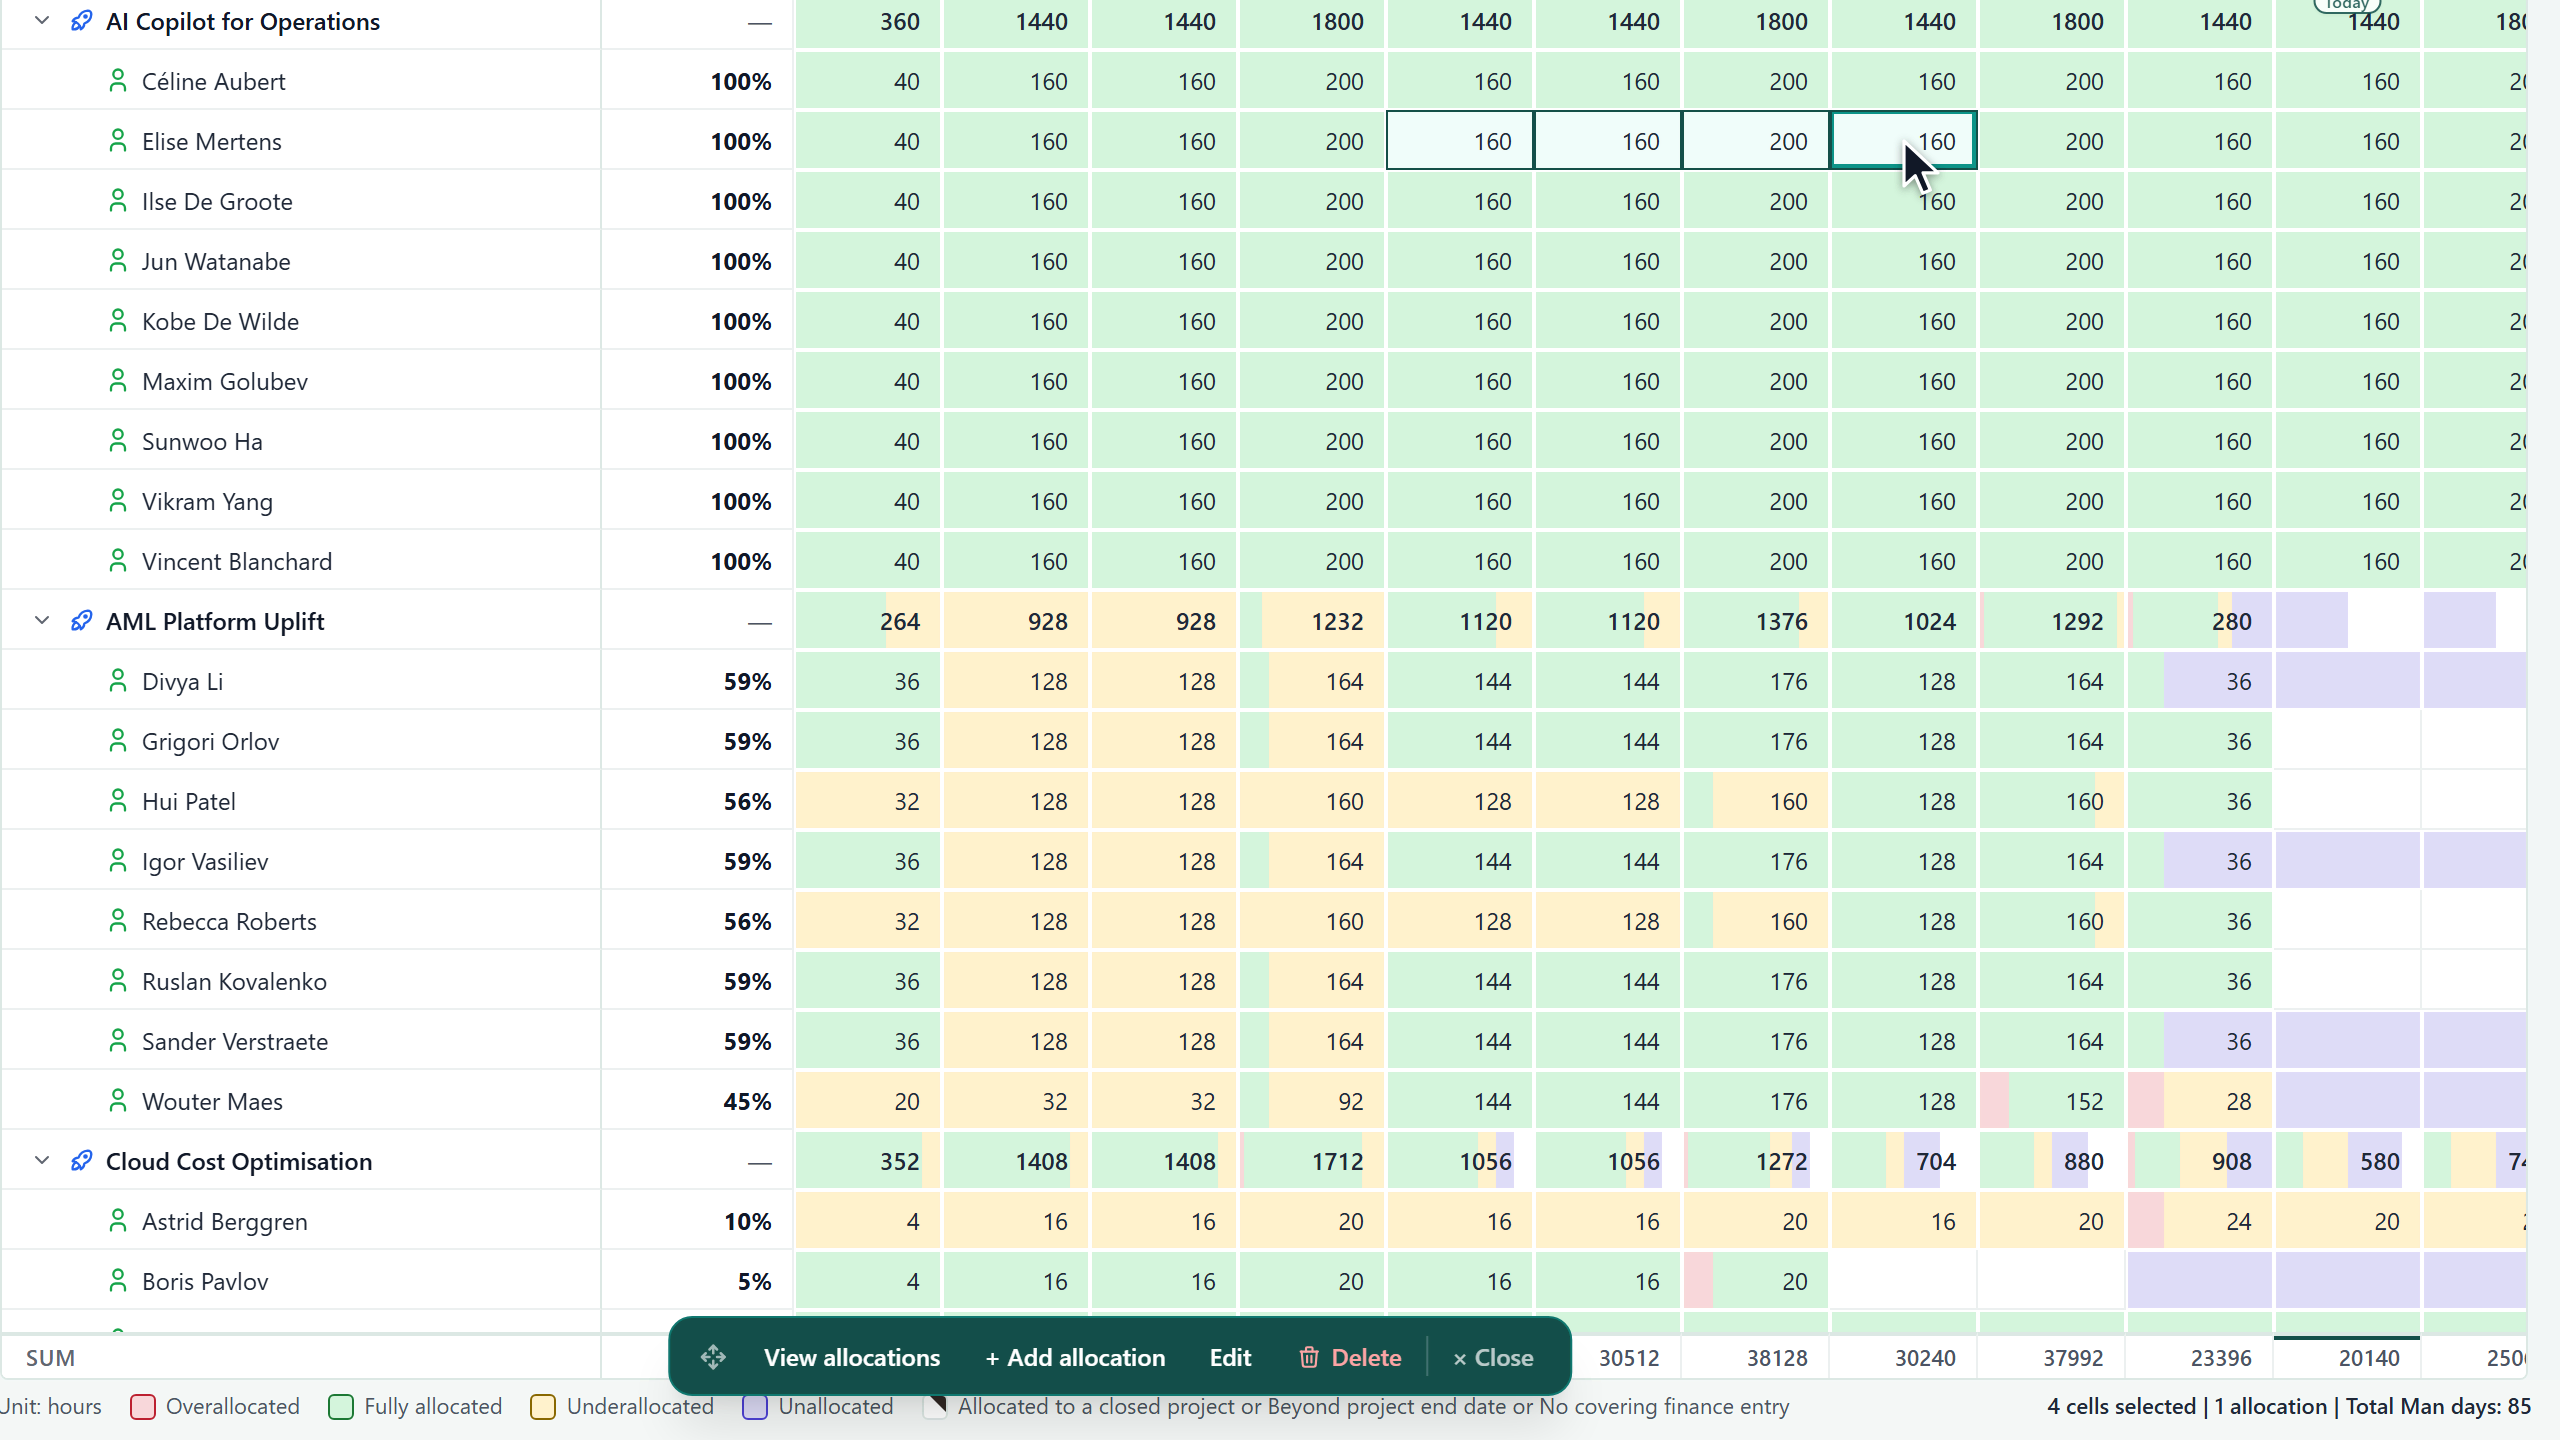Click the 152 cell in Wouter Maes's row

[x=2052, y=1101]
